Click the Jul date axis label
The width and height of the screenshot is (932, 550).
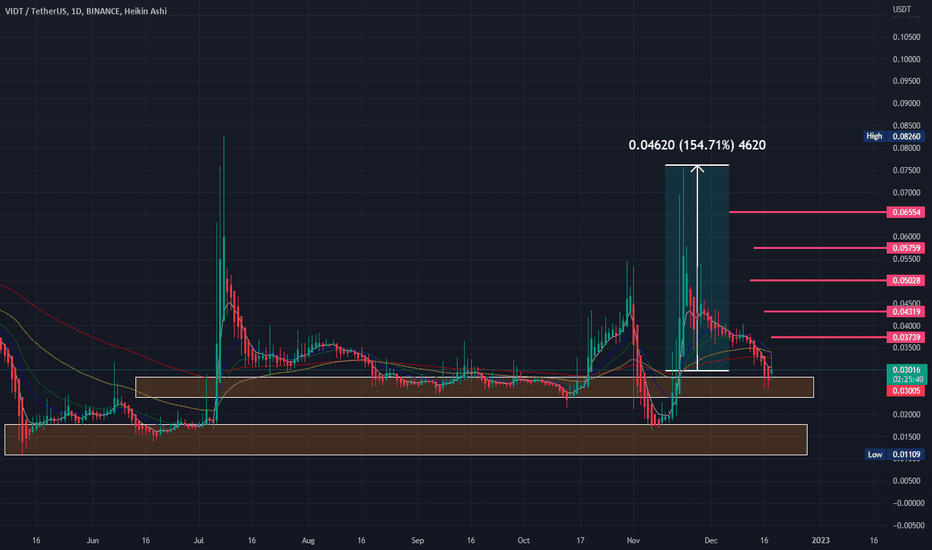[199, 540]
